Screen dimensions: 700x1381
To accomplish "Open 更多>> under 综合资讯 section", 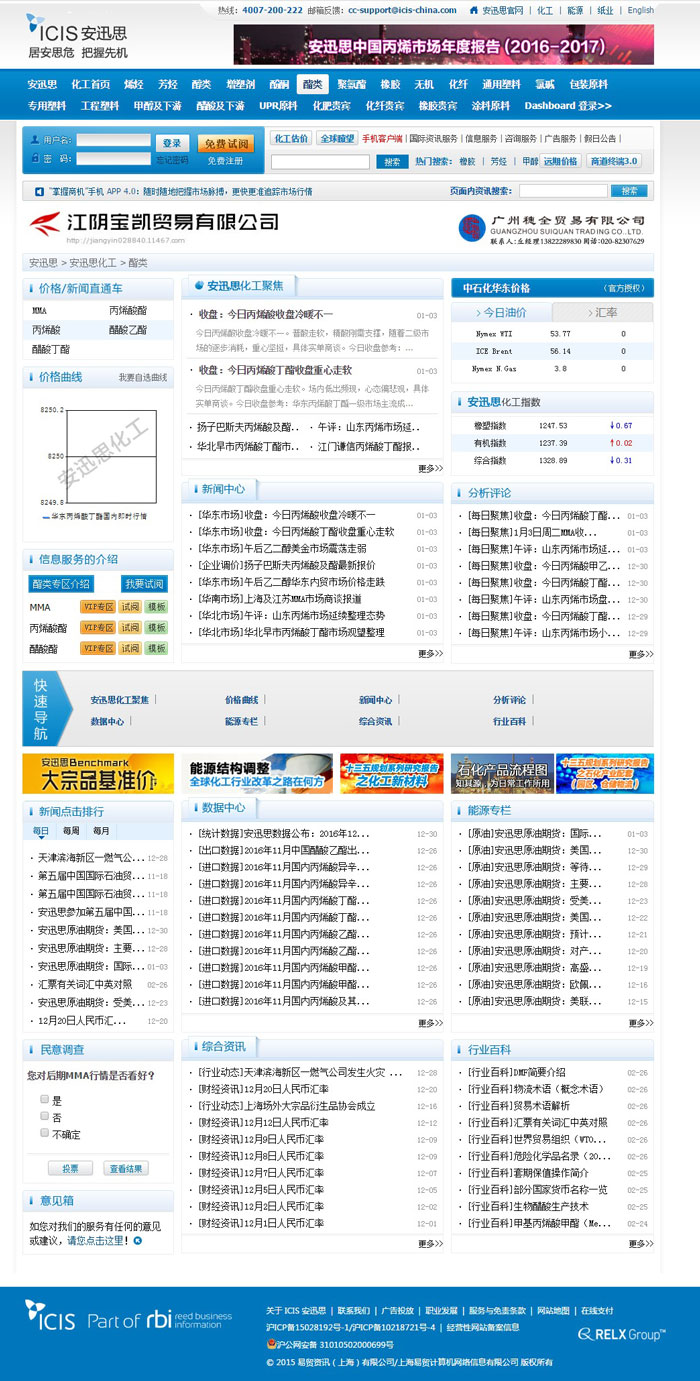I will [430, 1243].
